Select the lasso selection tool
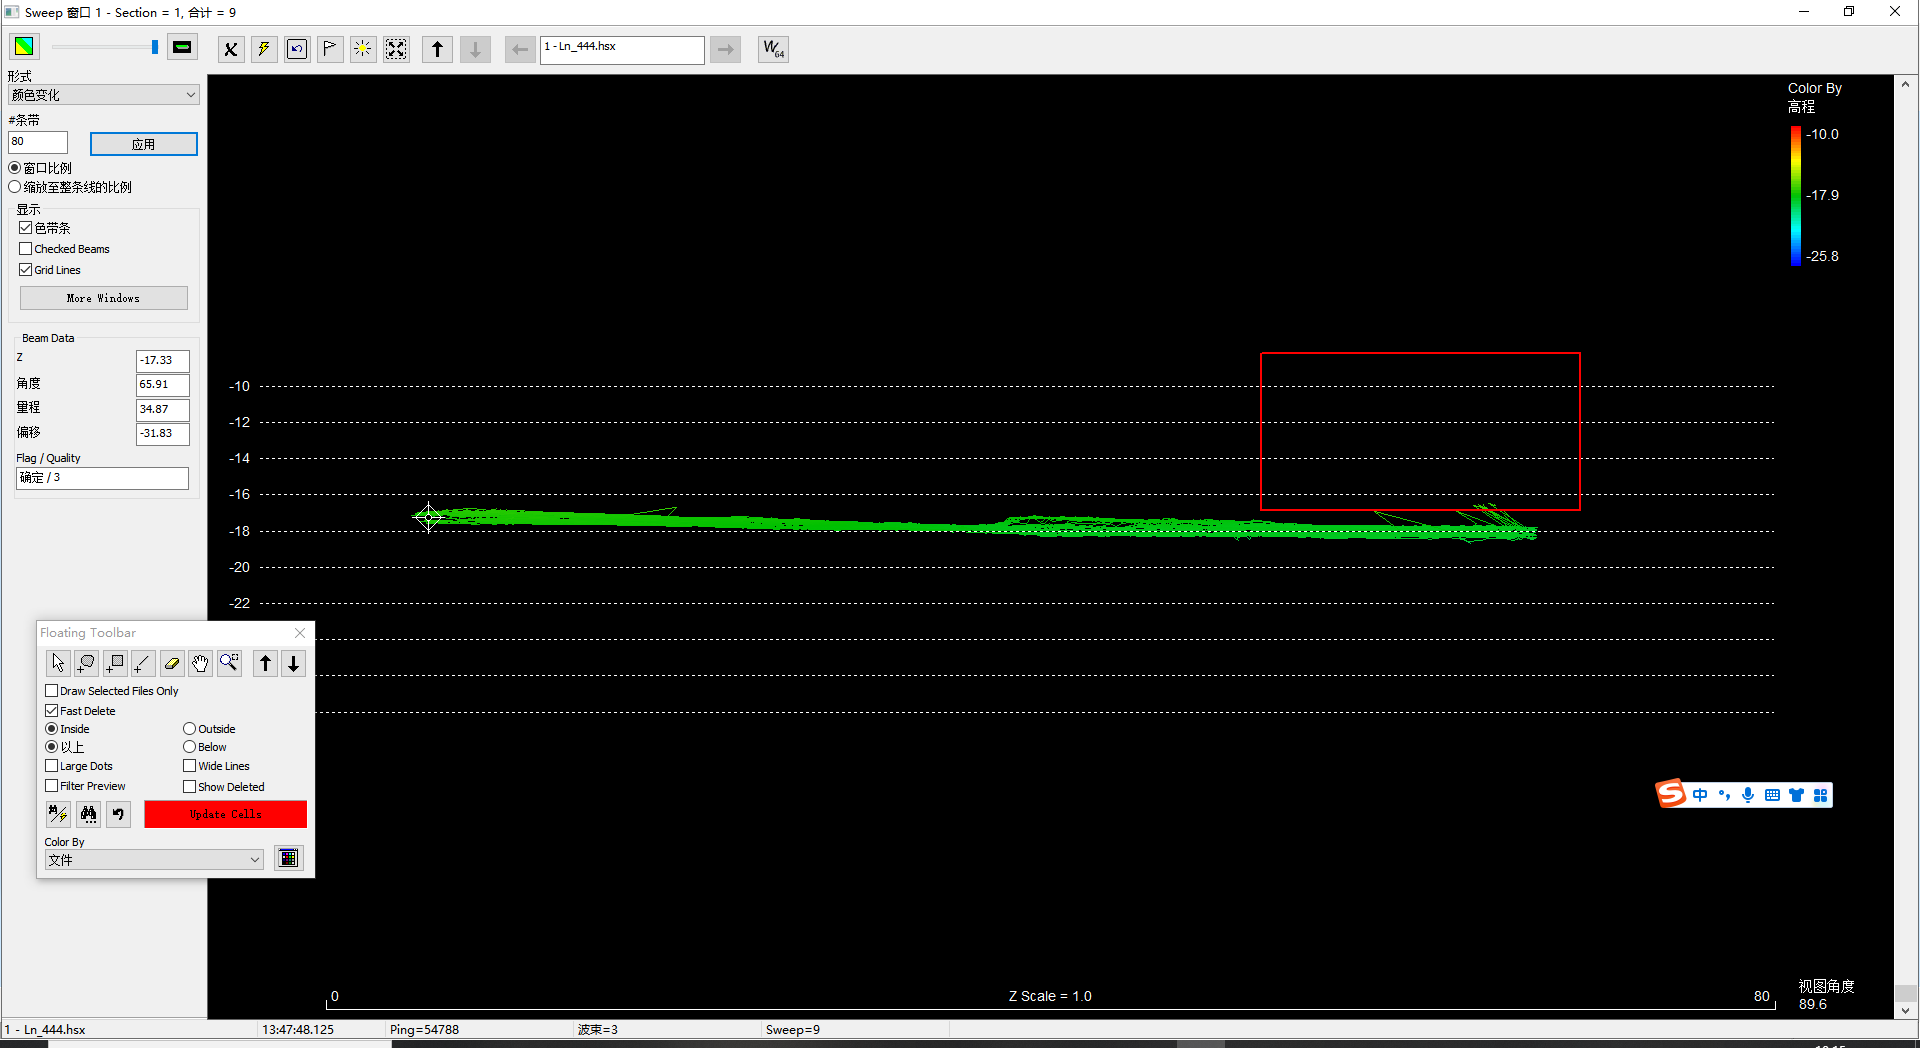 pyautogui.click(x=86, y=663)
